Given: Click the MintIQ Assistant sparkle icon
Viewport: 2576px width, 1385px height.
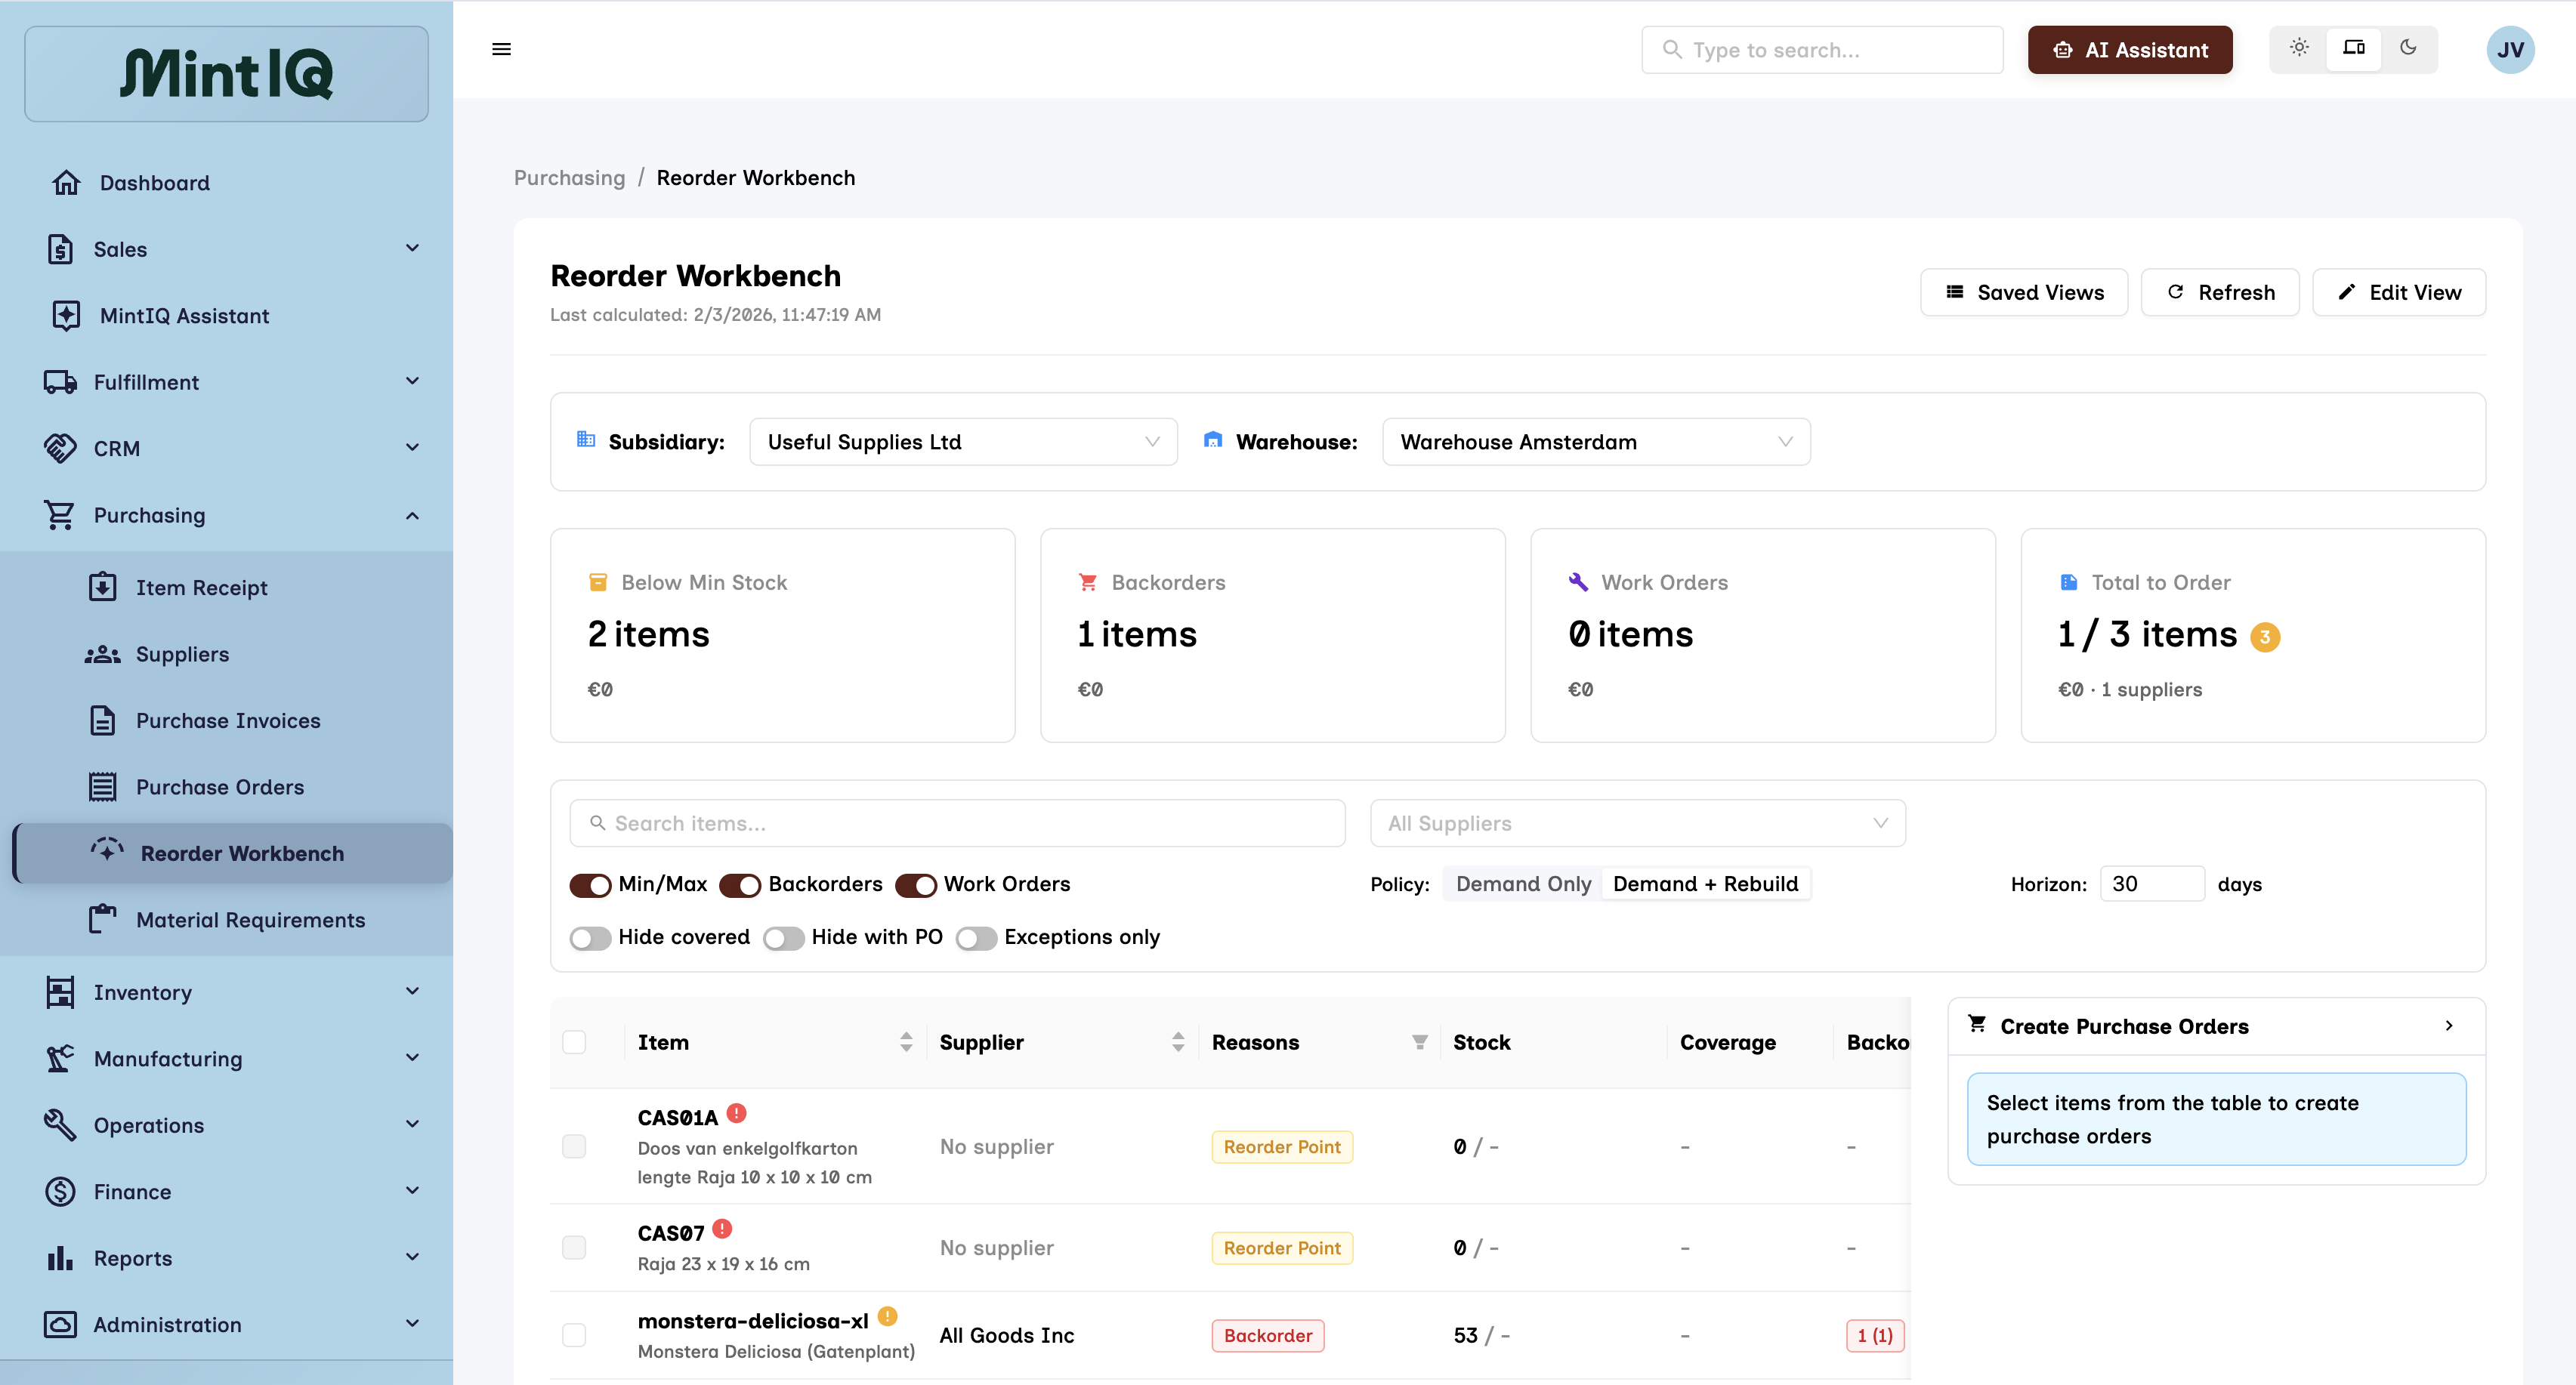Looking at the screenshot, I should coord(66,316).
